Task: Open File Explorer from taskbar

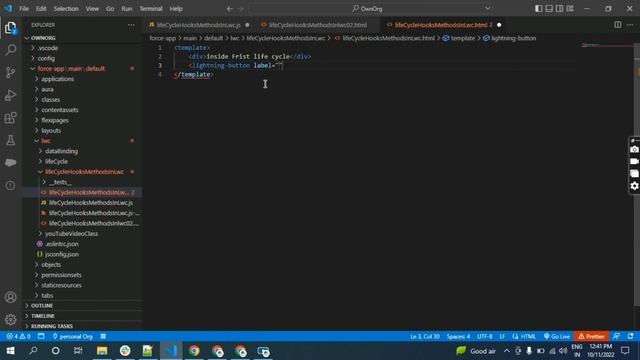Action: pyautogui.click(x=102, y=351)
